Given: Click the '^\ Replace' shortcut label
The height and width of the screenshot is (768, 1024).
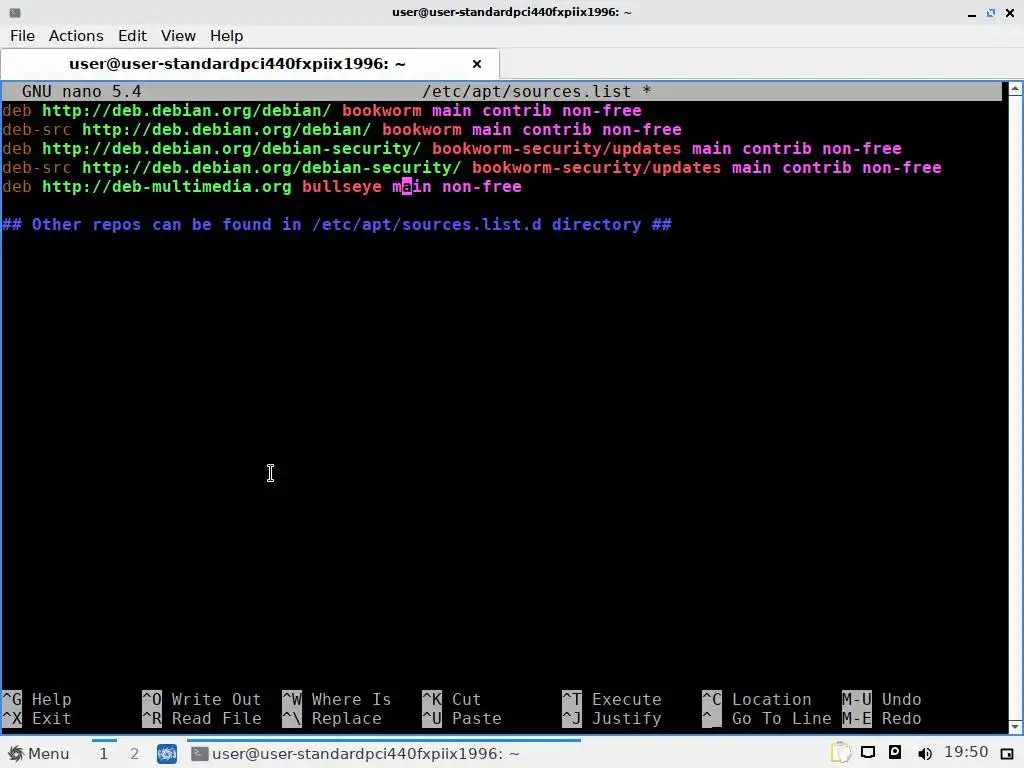Looking at the screenshot, I should point(332,718).
